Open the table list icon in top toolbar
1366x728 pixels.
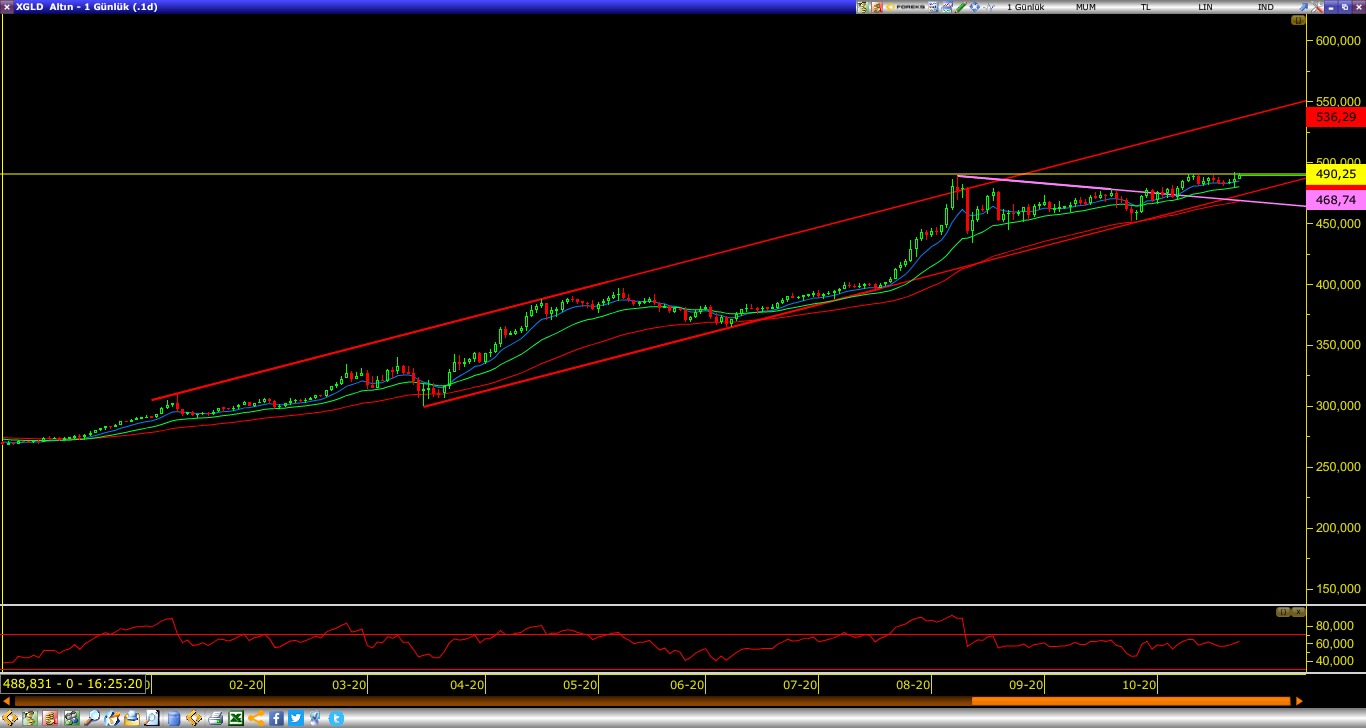click(x=933, y=7)
